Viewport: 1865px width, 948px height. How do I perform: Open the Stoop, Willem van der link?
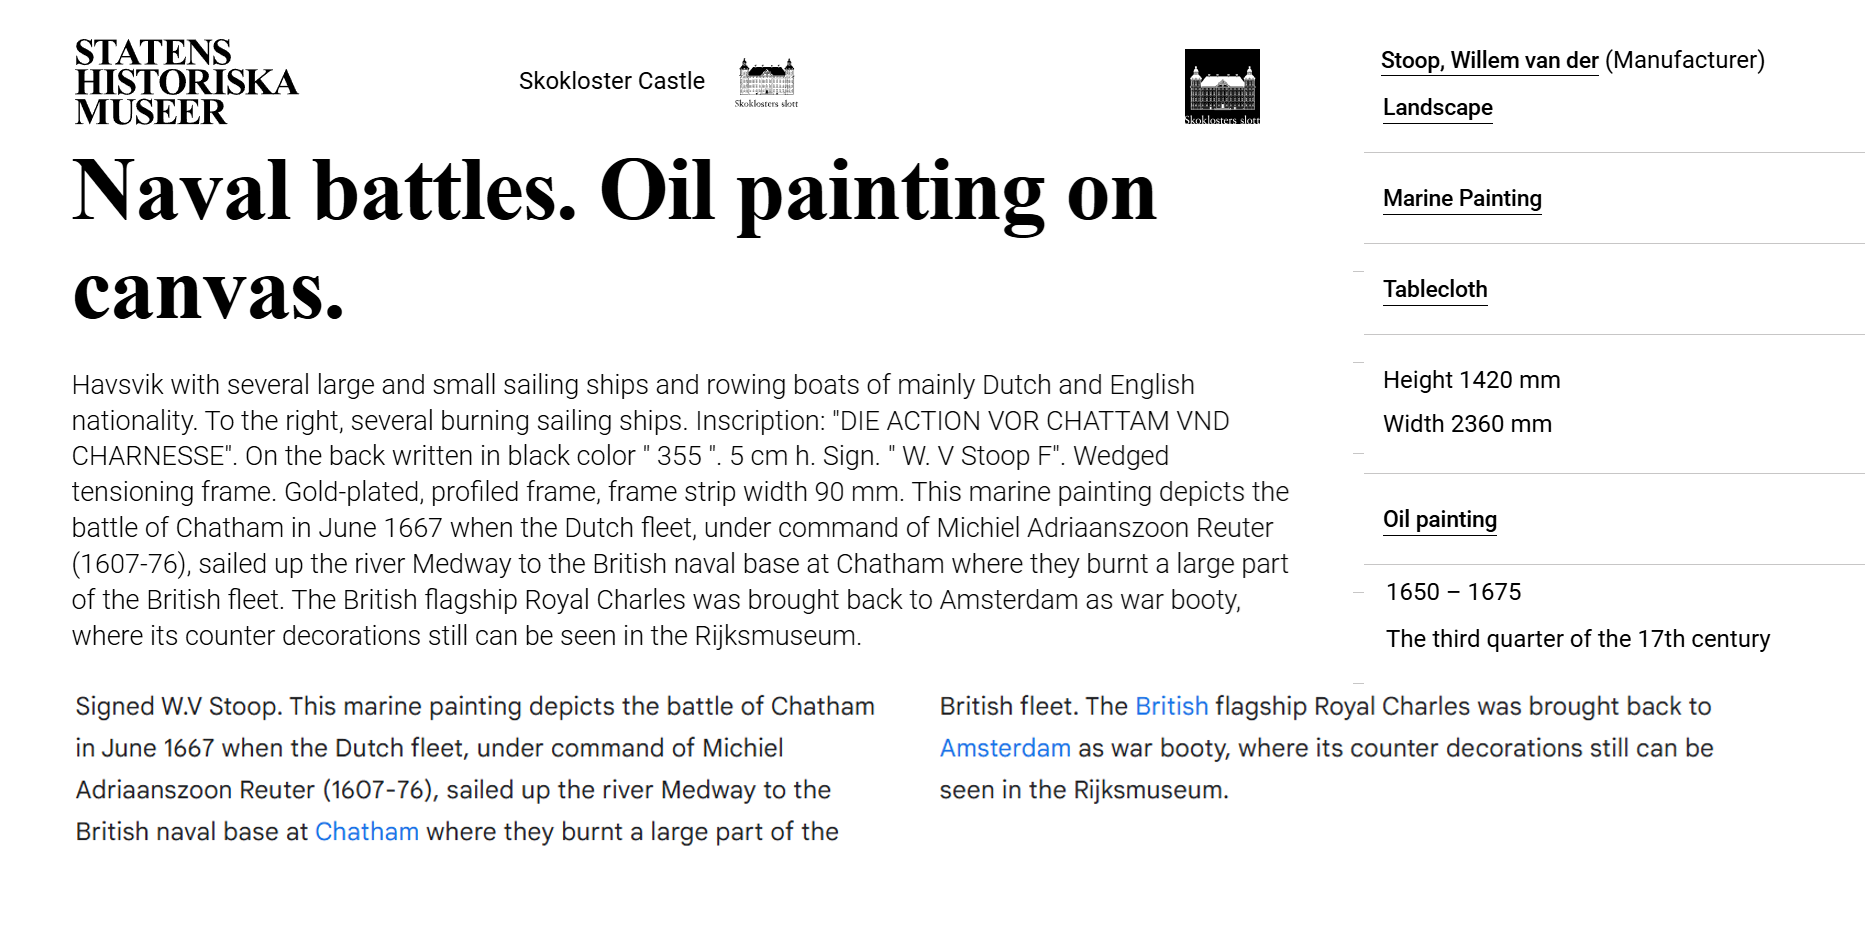point(1489,61)
